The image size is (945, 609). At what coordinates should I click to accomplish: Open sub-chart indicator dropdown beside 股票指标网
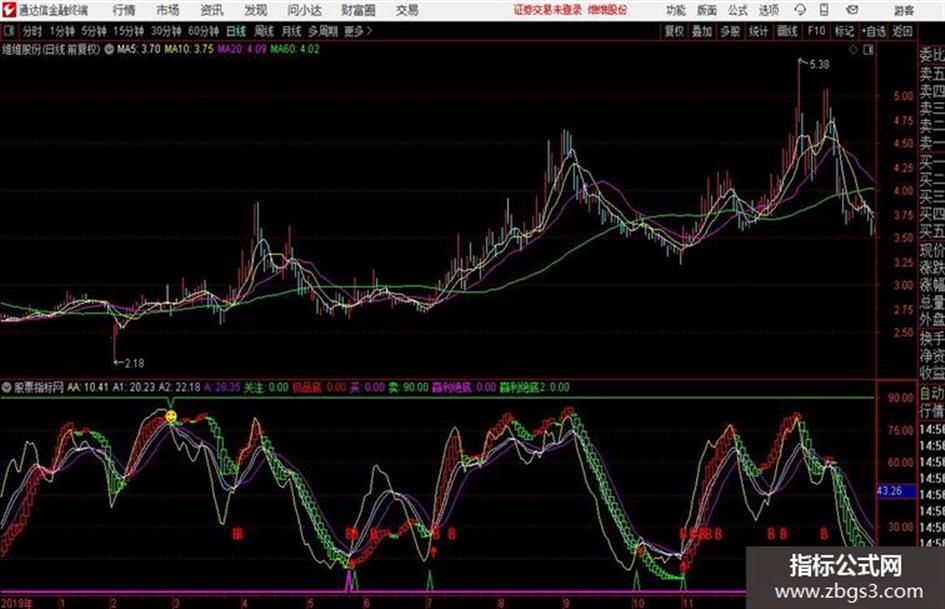[7, 387]
